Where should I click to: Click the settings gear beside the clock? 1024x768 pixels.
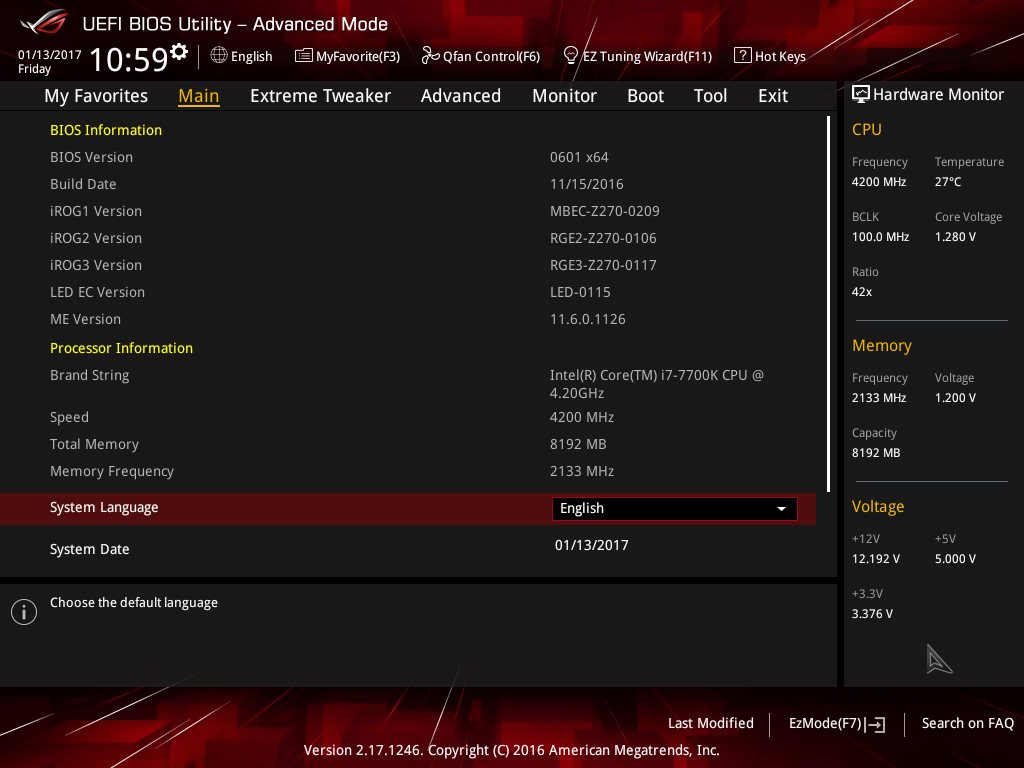tap(179, 52)
